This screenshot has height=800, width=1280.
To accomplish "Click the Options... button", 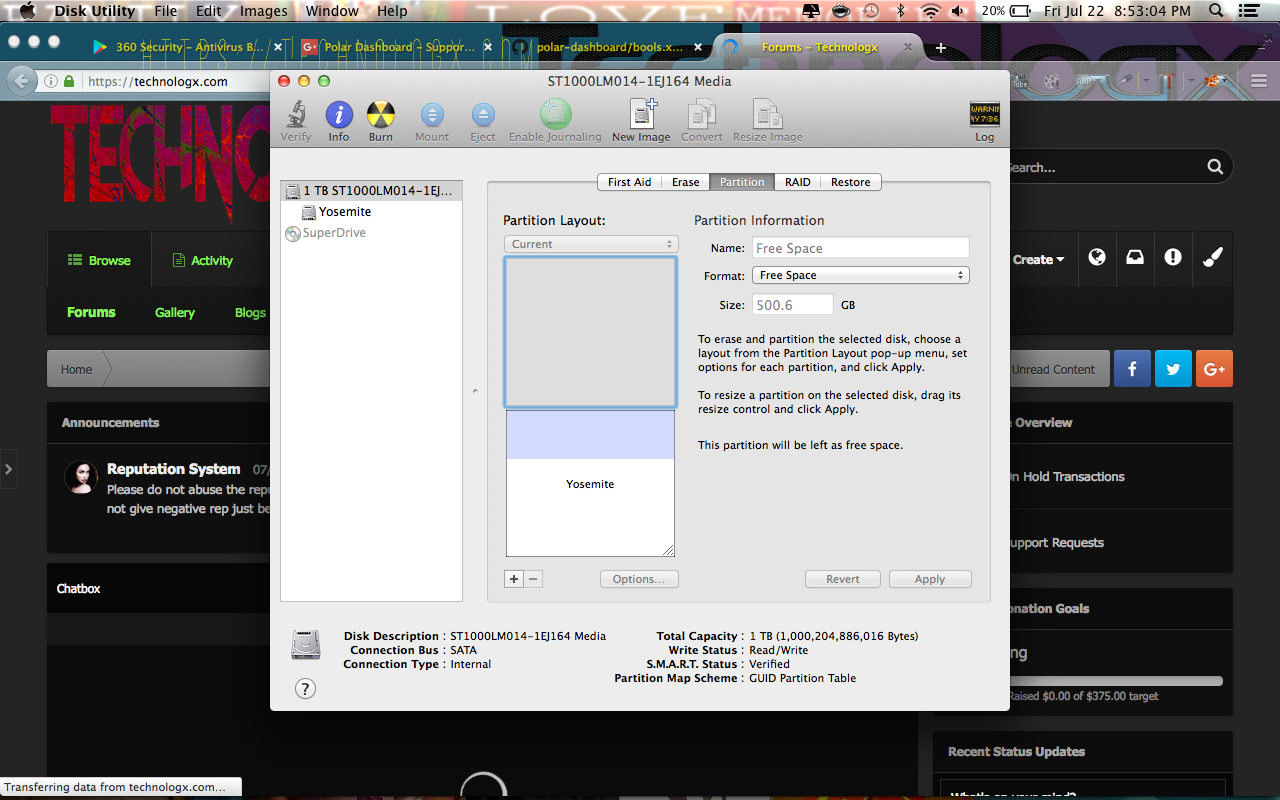I will (x=639, y=579).
